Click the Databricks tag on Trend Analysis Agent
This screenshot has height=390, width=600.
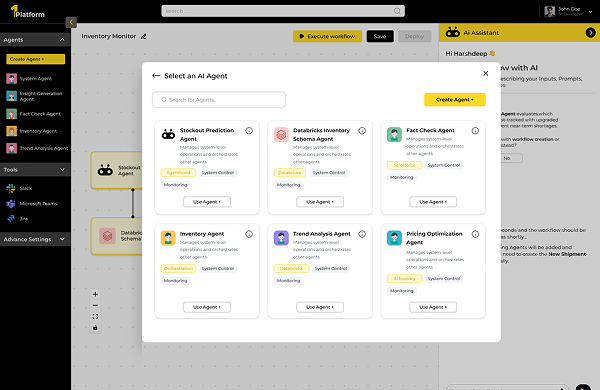coord(291,269)
